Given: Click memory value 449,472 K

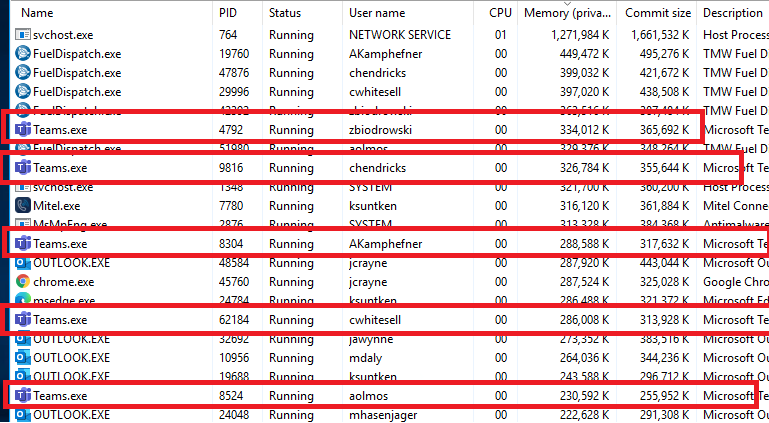Looking at the screenshot, I should point(585,54).
